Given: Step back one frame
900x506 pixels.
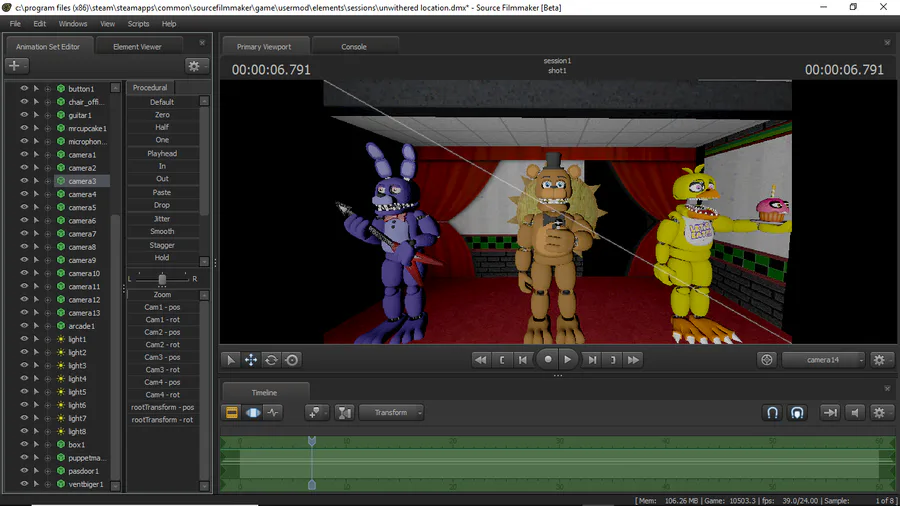Looking at the screenshot, I should tap(523, 360).
